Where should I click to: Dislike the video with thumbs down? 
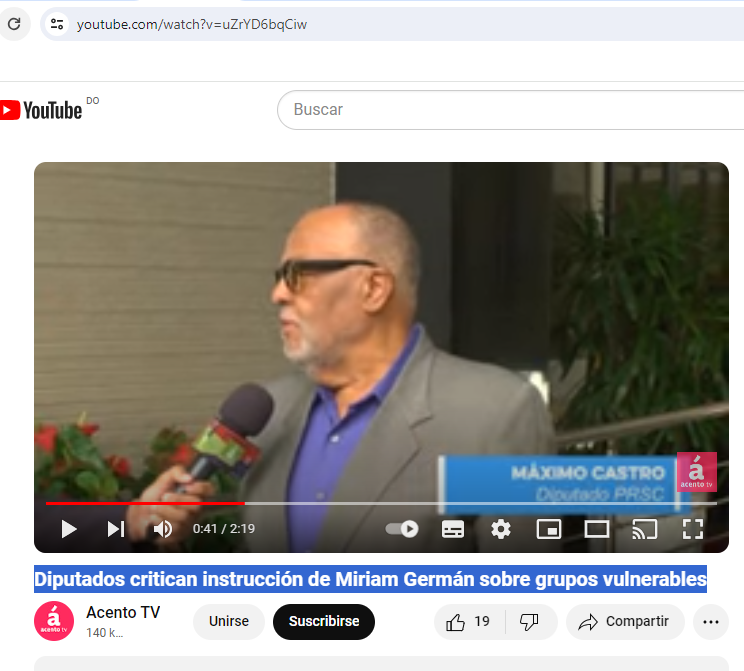(x=529, y=622)
